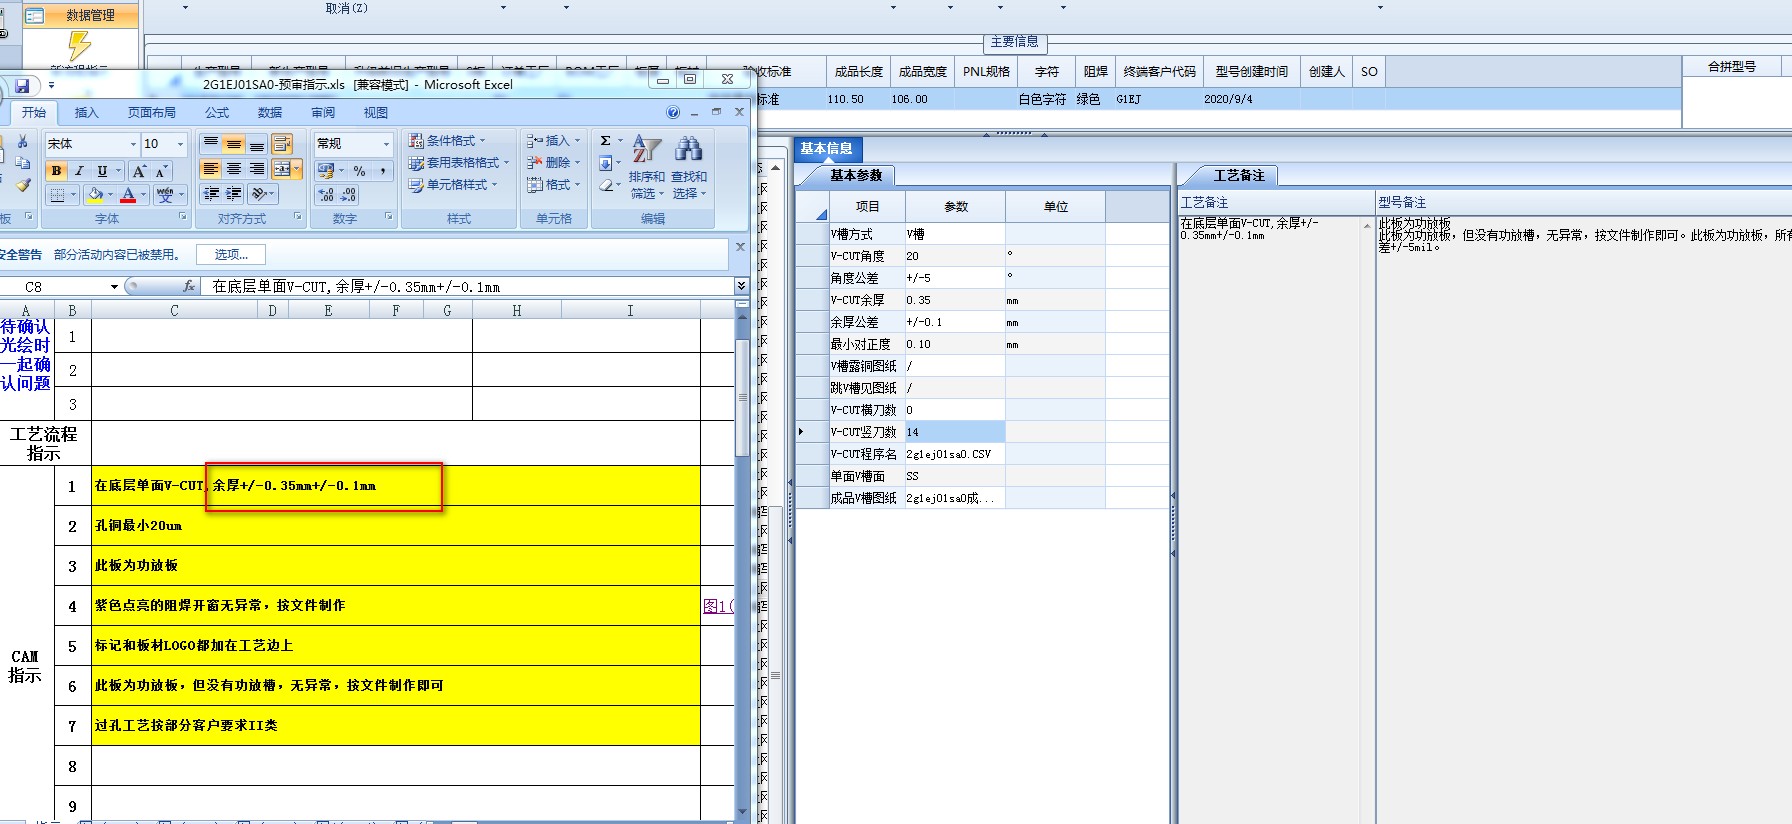Click the 取消(Z) toolbar button
The width and height of the screenshot is (1792, 824).
coord(347,8)
